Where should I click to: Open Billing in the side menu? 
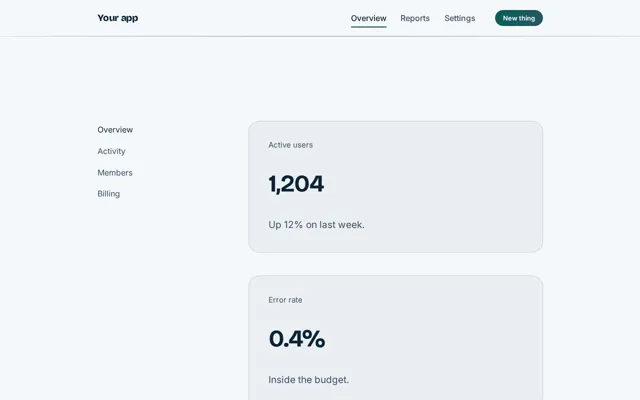click(109, 194)
